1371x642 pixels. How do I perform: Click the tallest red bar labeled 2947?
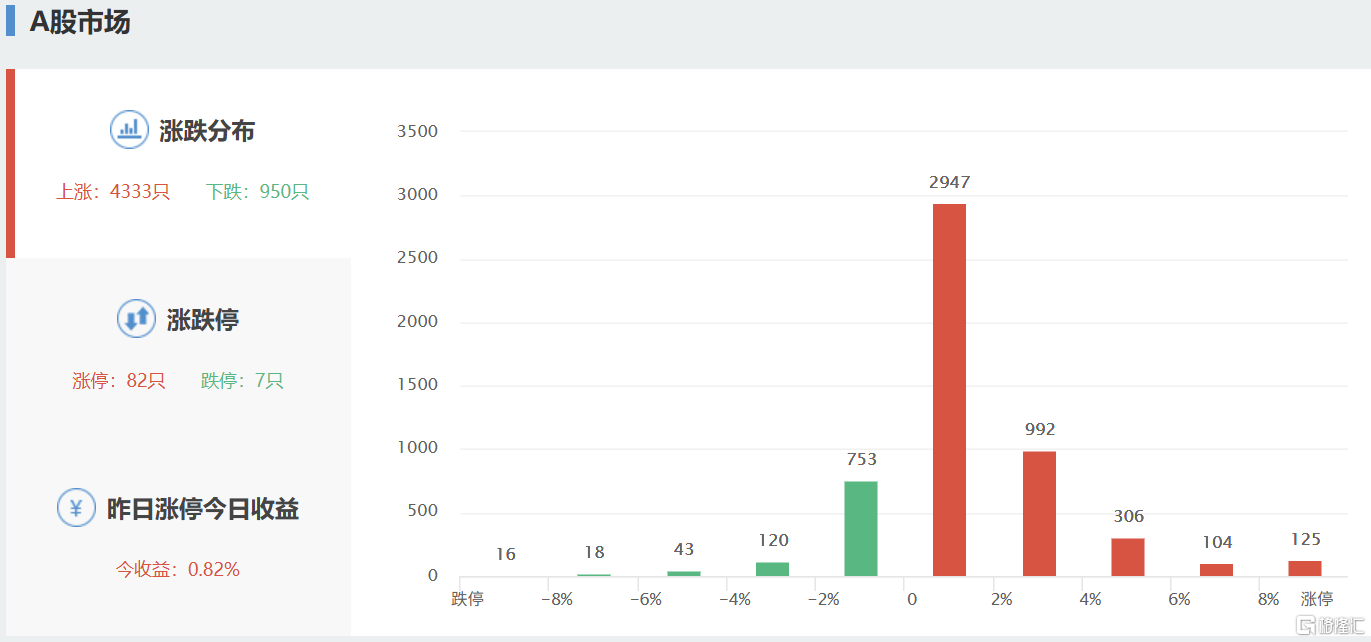coord(949,390)
